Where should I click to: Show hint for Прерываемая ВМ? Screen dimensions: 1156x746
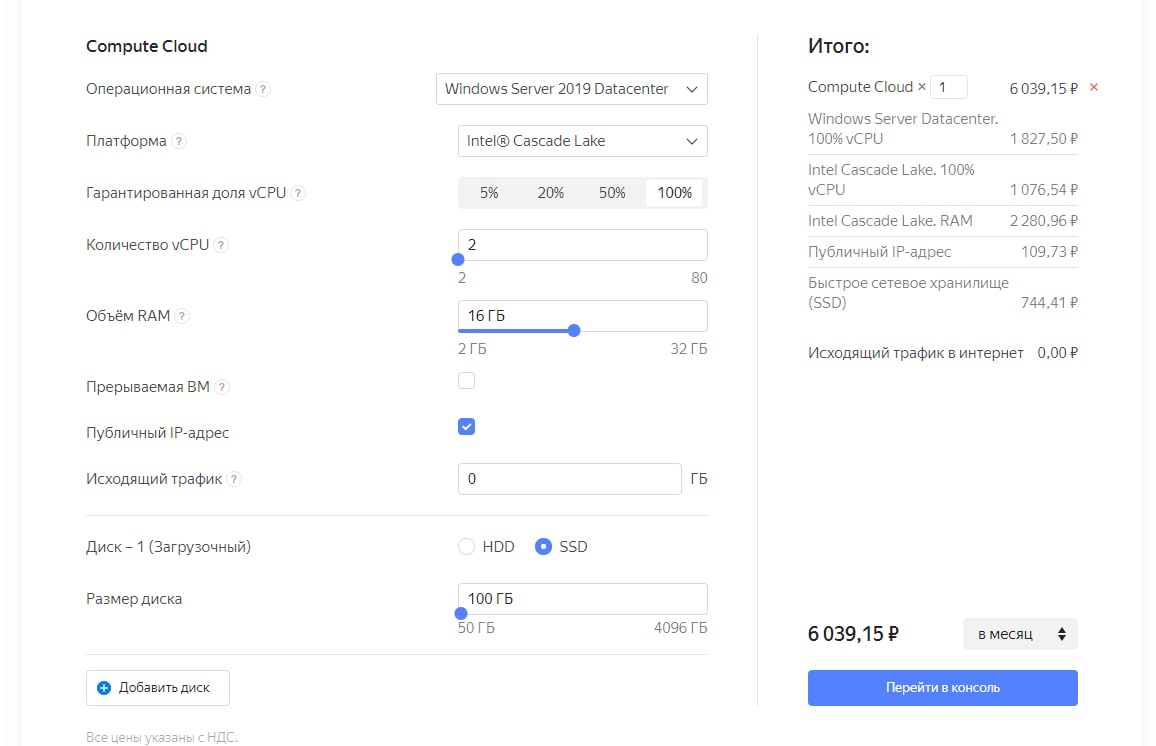pos(222,387)
